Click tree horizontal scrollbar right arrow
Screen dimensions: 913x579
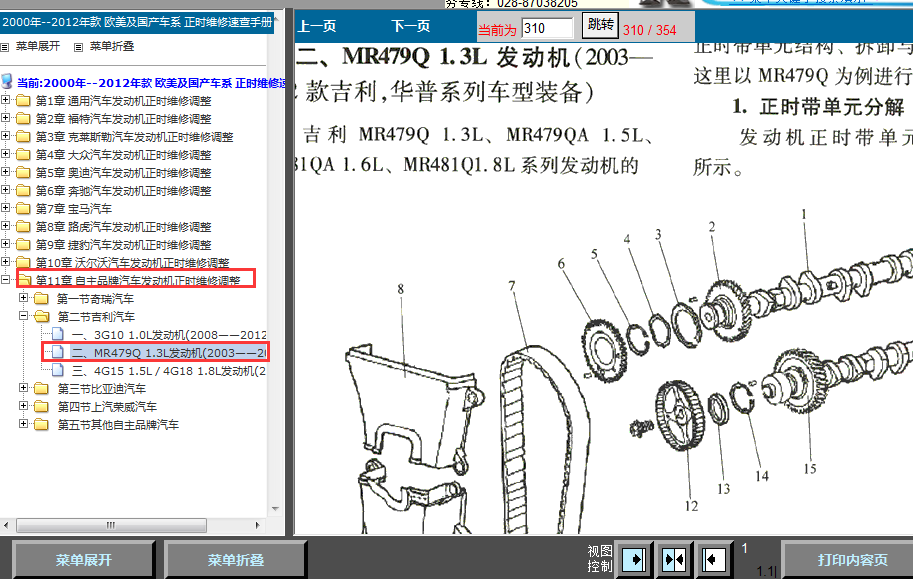click(x=257, y=525)
